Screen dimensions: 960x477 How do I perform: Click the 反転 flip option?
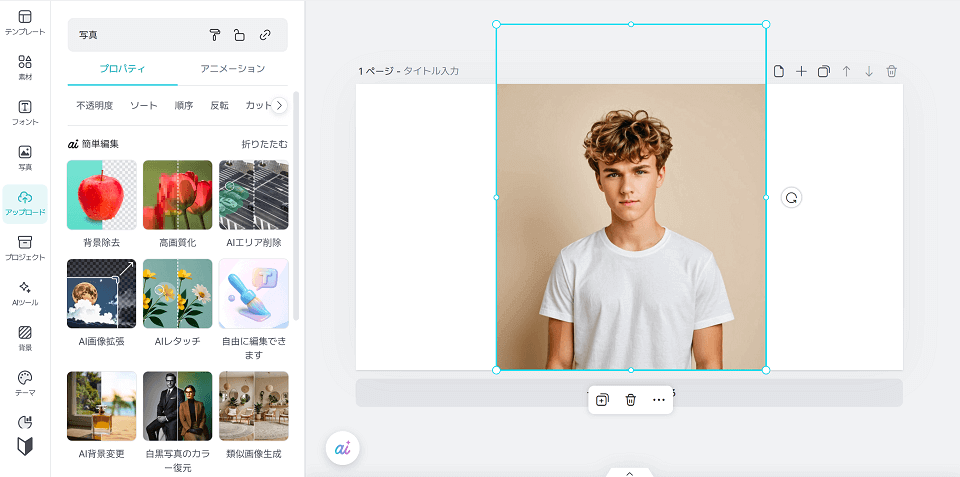pyautogui.click(x=219, y=105)
